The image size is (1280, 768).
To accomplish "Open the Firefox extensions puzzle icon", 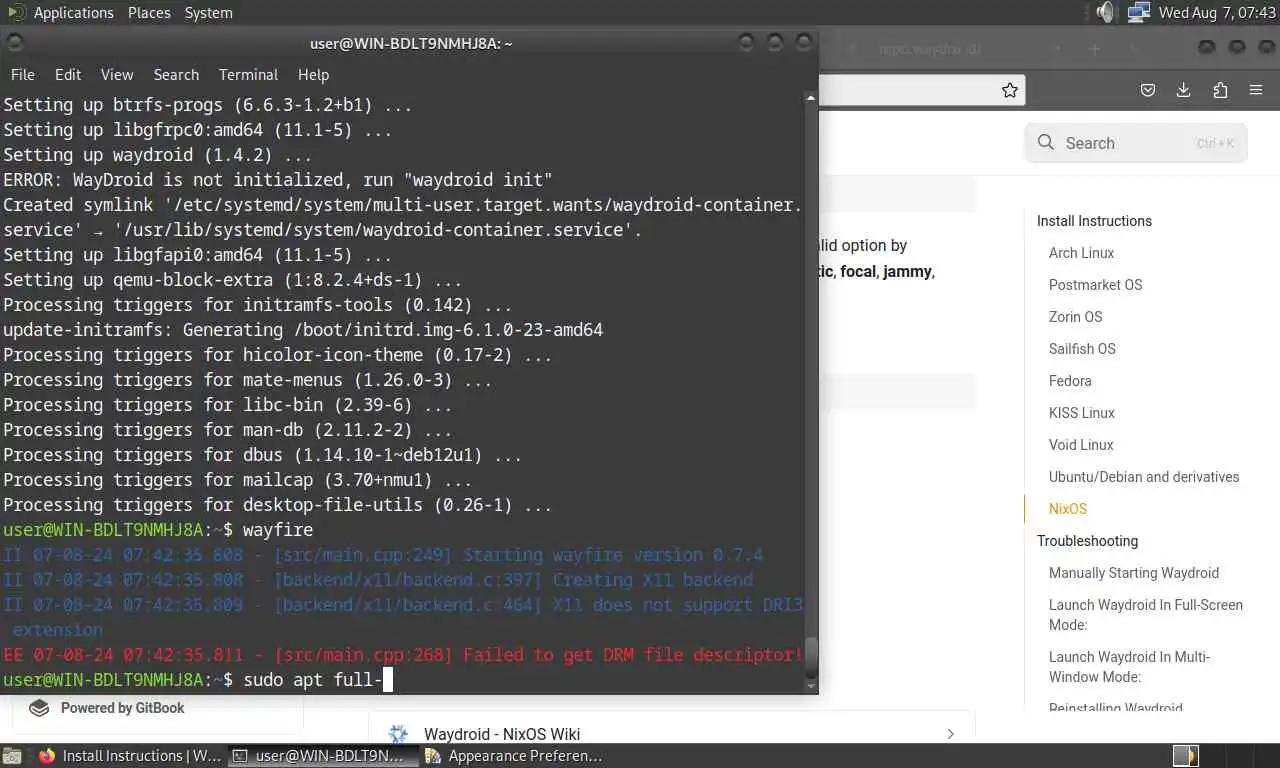I will [x=1220, y=90].
